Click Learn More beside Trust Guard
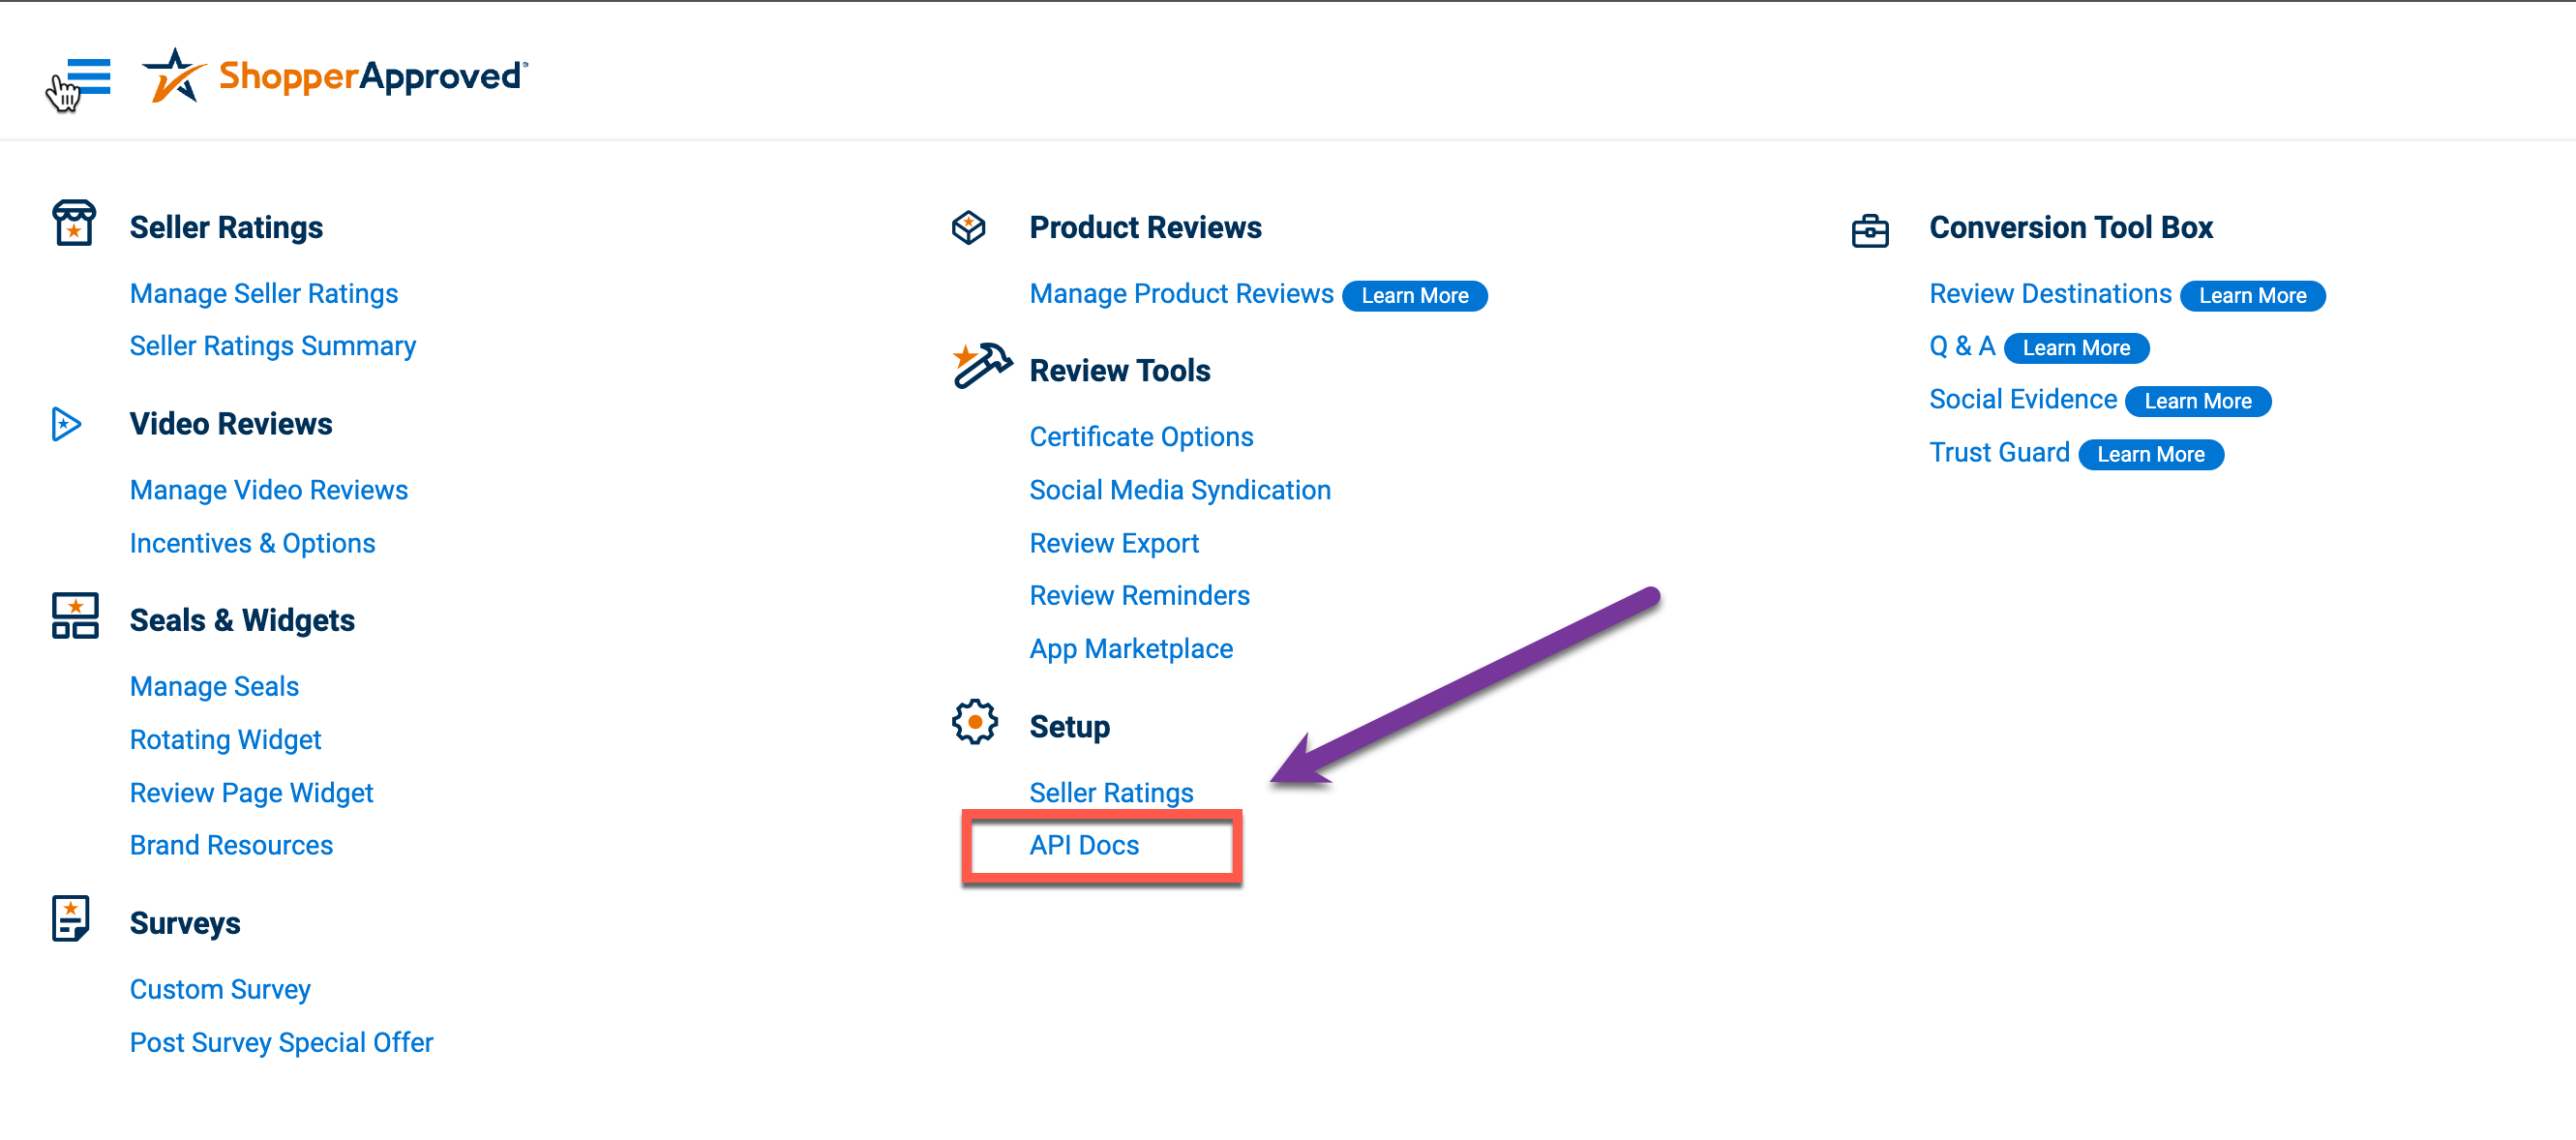This screenshot has height=1140, width=2576. (2152, 455)
